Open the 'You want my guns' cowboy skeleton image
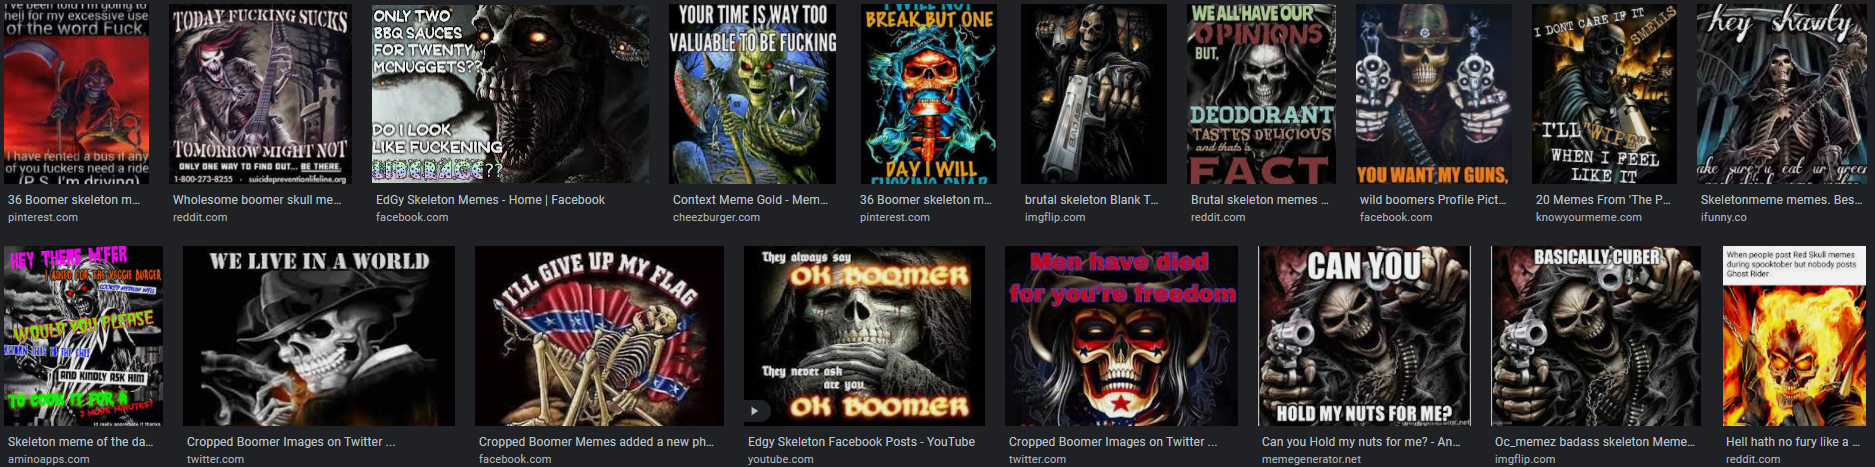The width and height of the screenshot is (1875, 467). point(1433,94)
